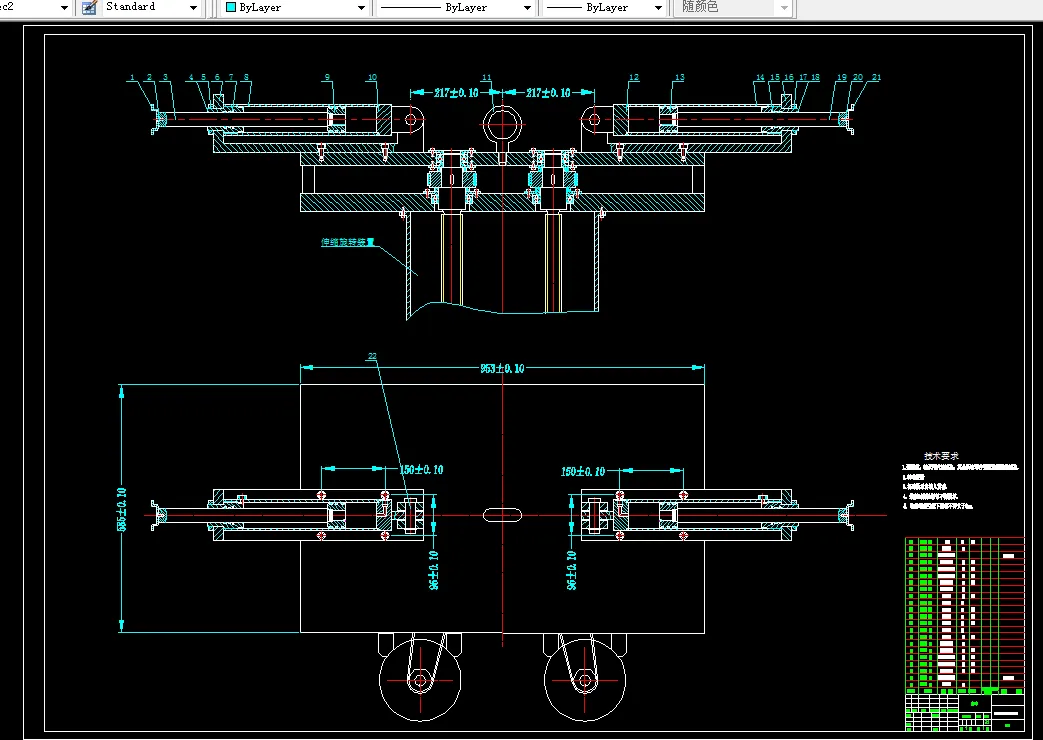Open the Standard style dropdown
Screen dimensions: 1043x740
[193, 7]
